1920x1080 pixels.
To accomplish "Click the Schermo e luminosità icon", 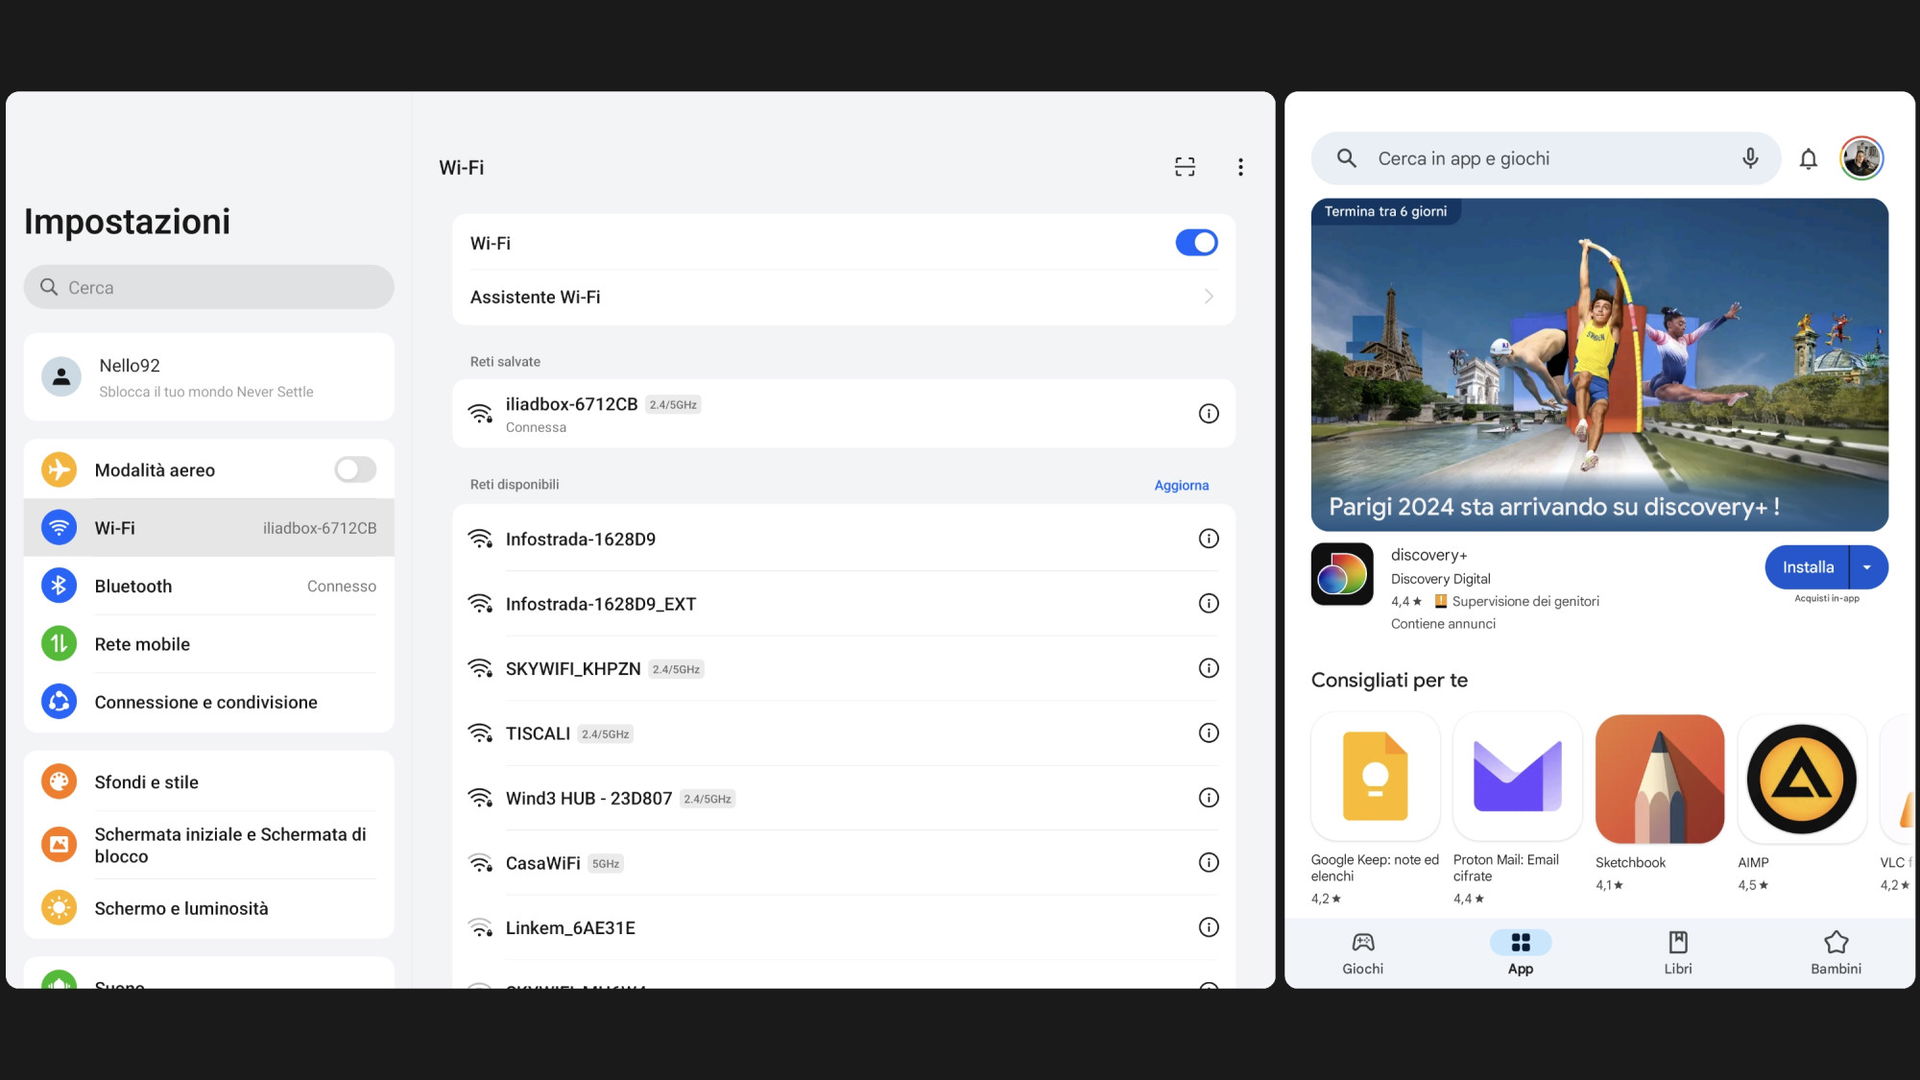I will click(59, 908).
